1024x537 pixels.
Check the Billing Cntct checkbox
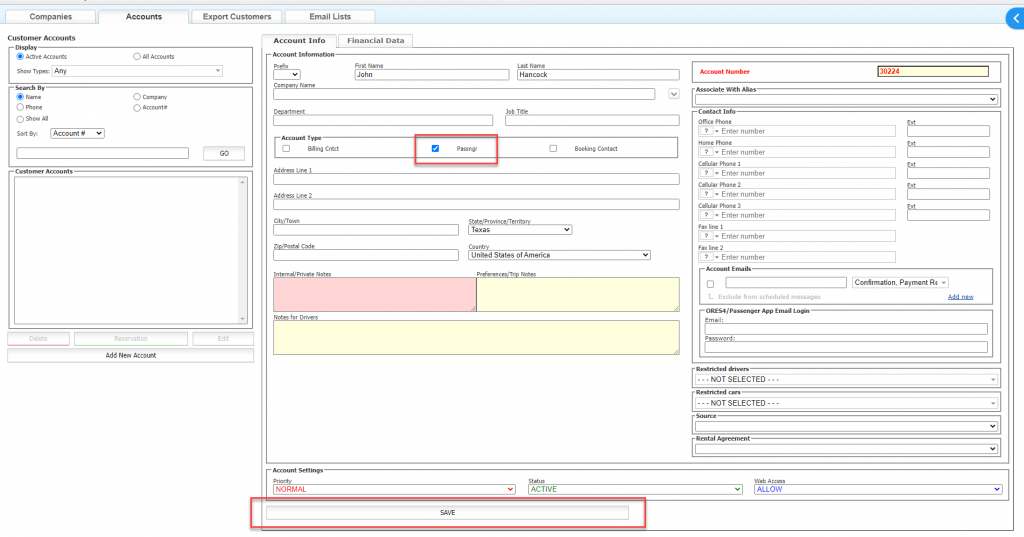[286, 148]
